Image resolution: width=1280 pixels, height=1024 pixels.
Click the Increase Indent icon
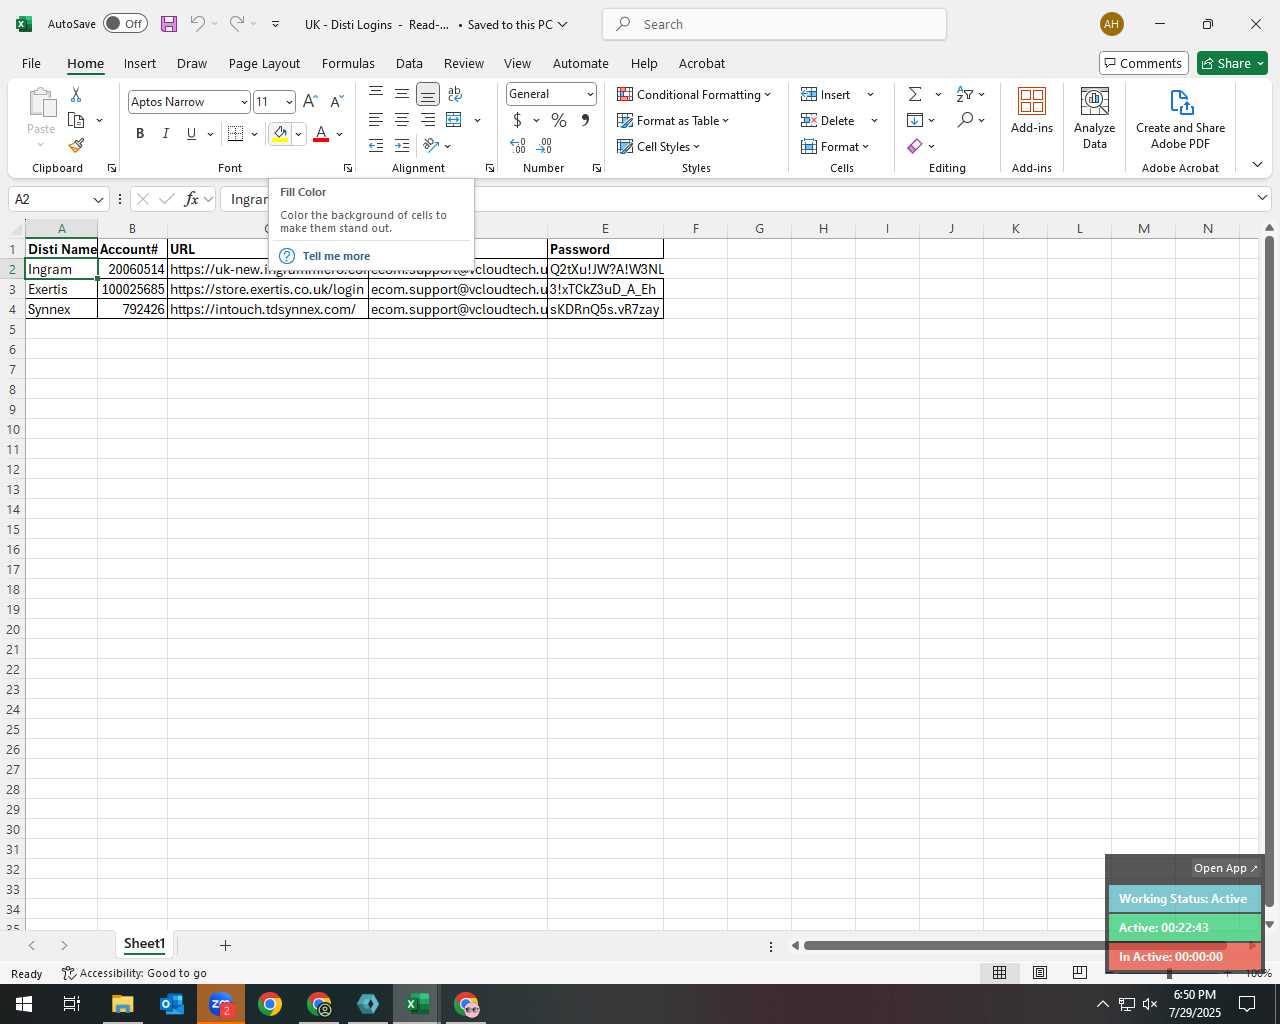tap(402, 146)
